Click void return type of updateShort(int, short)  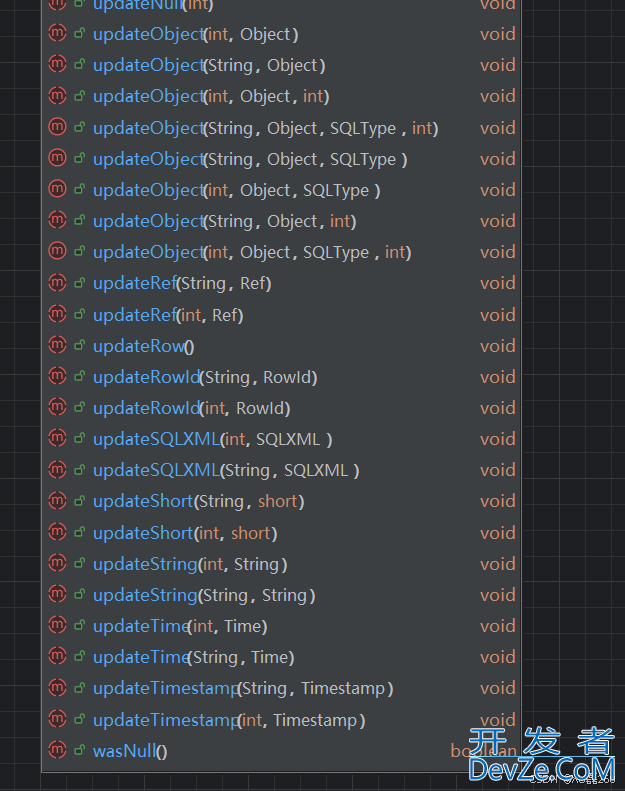(497, 533)
